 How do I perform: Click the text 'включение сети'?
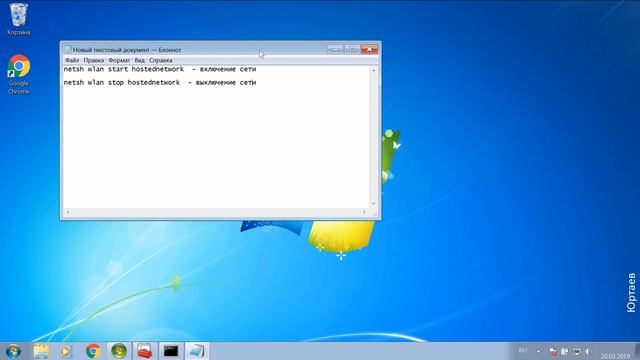(x=228, y=69)
